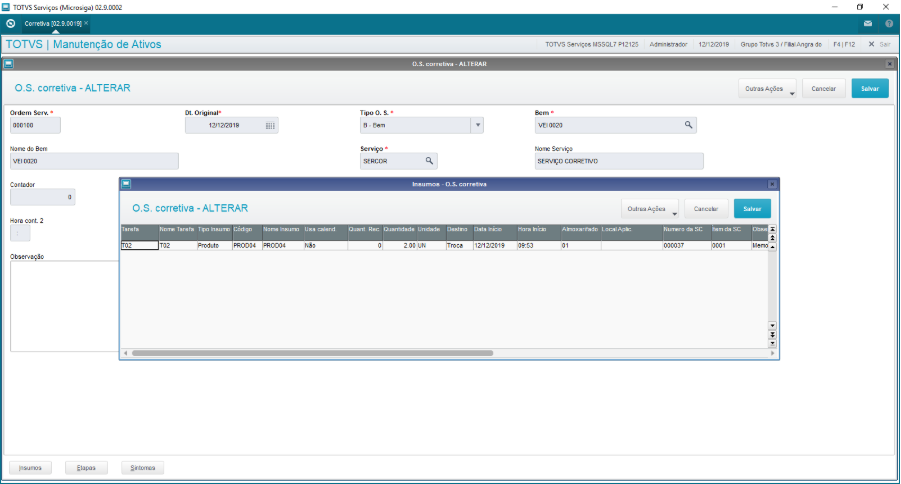The height and width of the screenshot is (484, 901).
Task: Select the Tarefa cell T02 being edited
Action: tap(140, 245)
